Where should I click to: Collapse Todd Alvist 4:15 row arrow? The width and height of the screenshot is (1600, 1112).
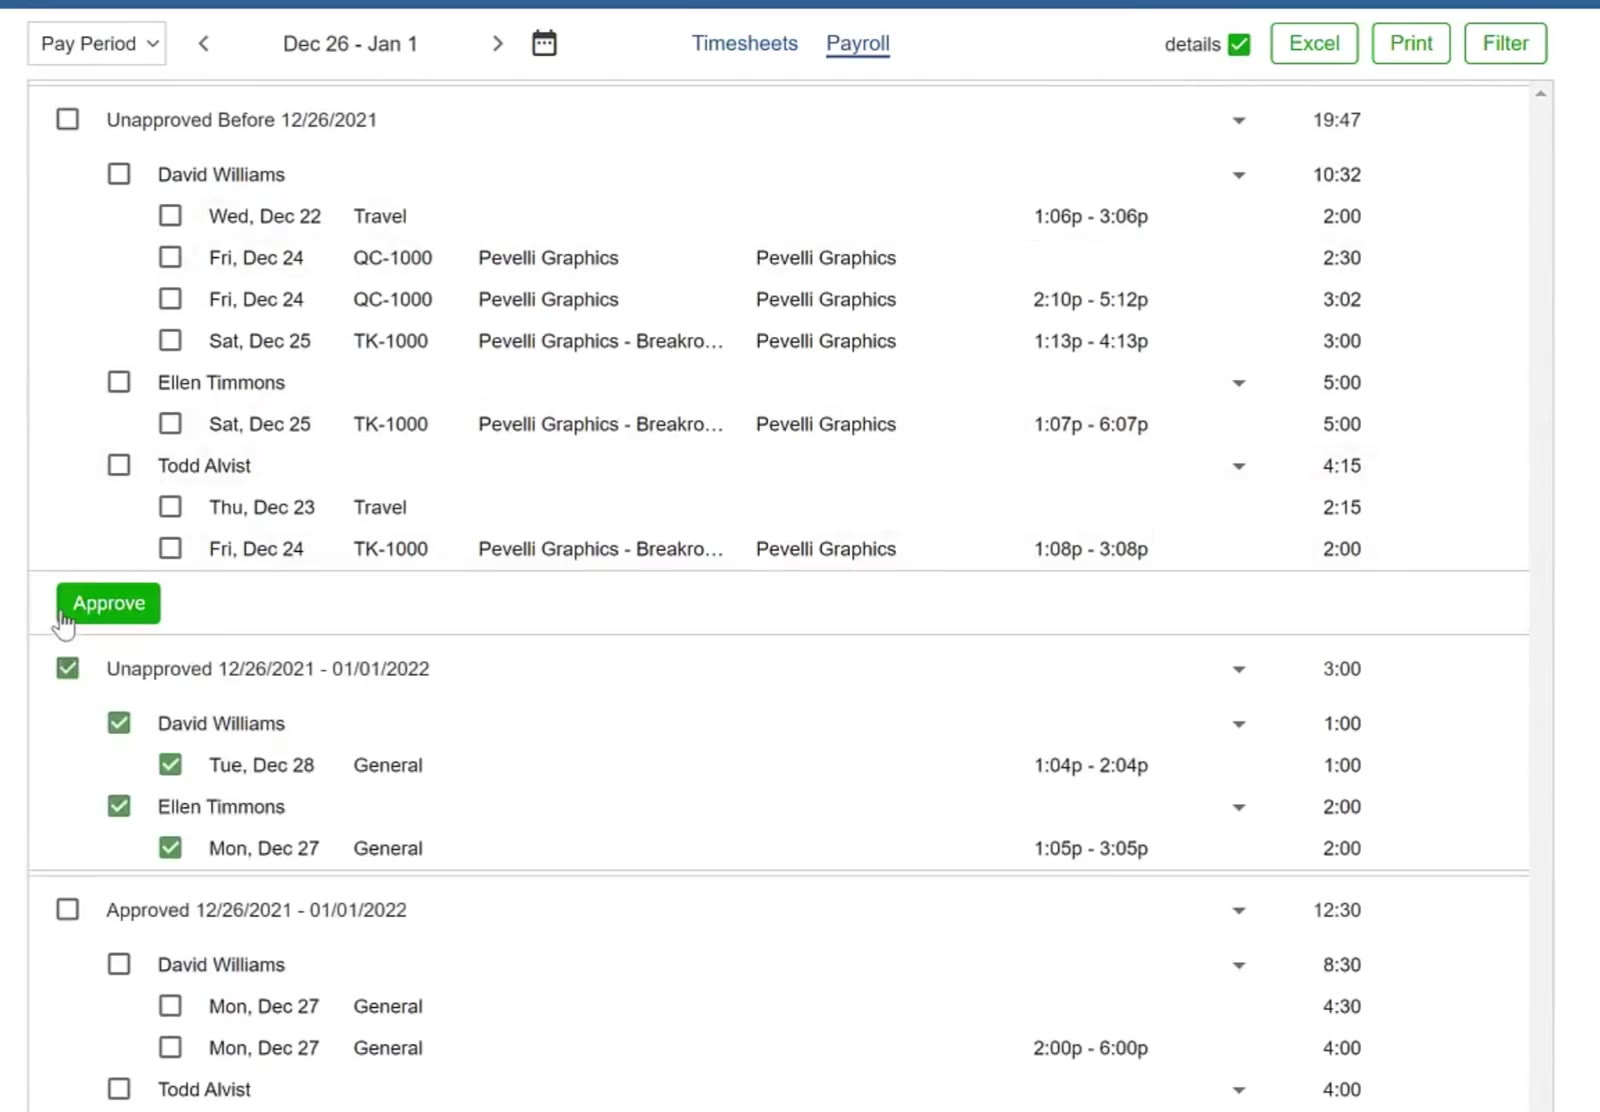[x=1239, y=466]
